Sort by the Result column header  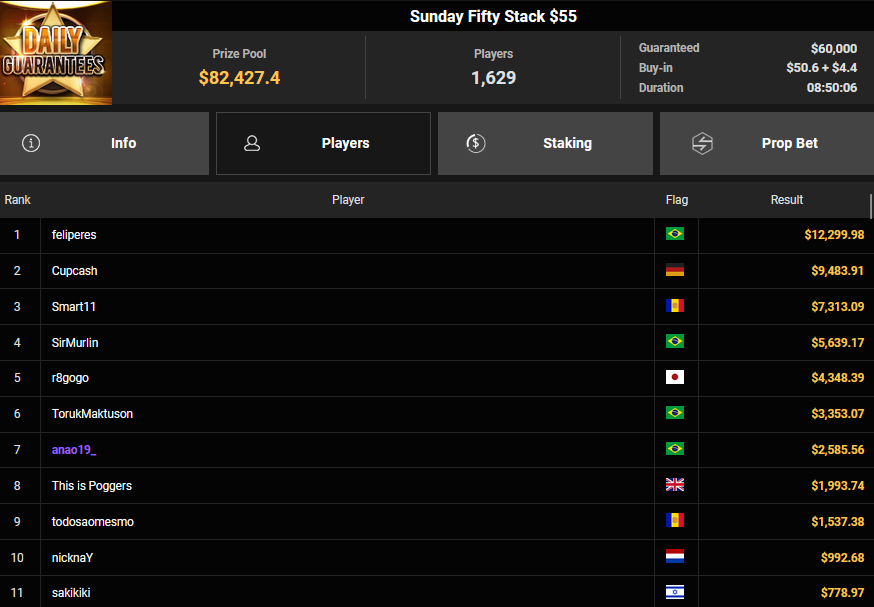[786, 200]
